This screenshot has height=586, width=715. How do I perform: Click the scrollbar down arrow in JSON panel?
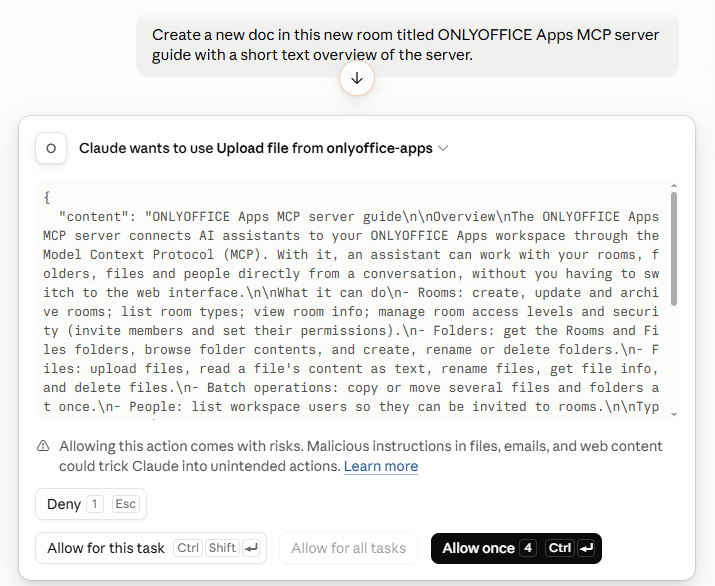pos(674,414)
